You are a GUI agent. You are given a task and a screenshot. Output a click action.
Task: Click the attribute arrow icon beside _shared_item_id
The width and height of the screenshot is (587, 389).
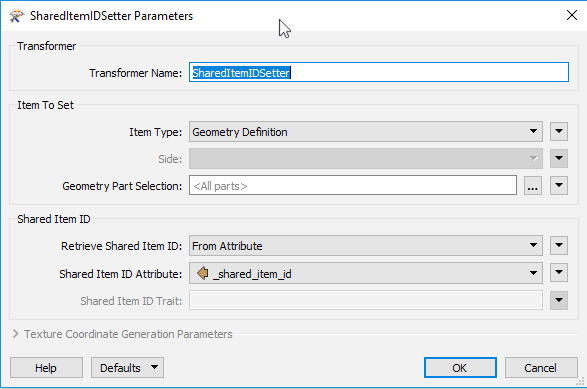[203, 273]
